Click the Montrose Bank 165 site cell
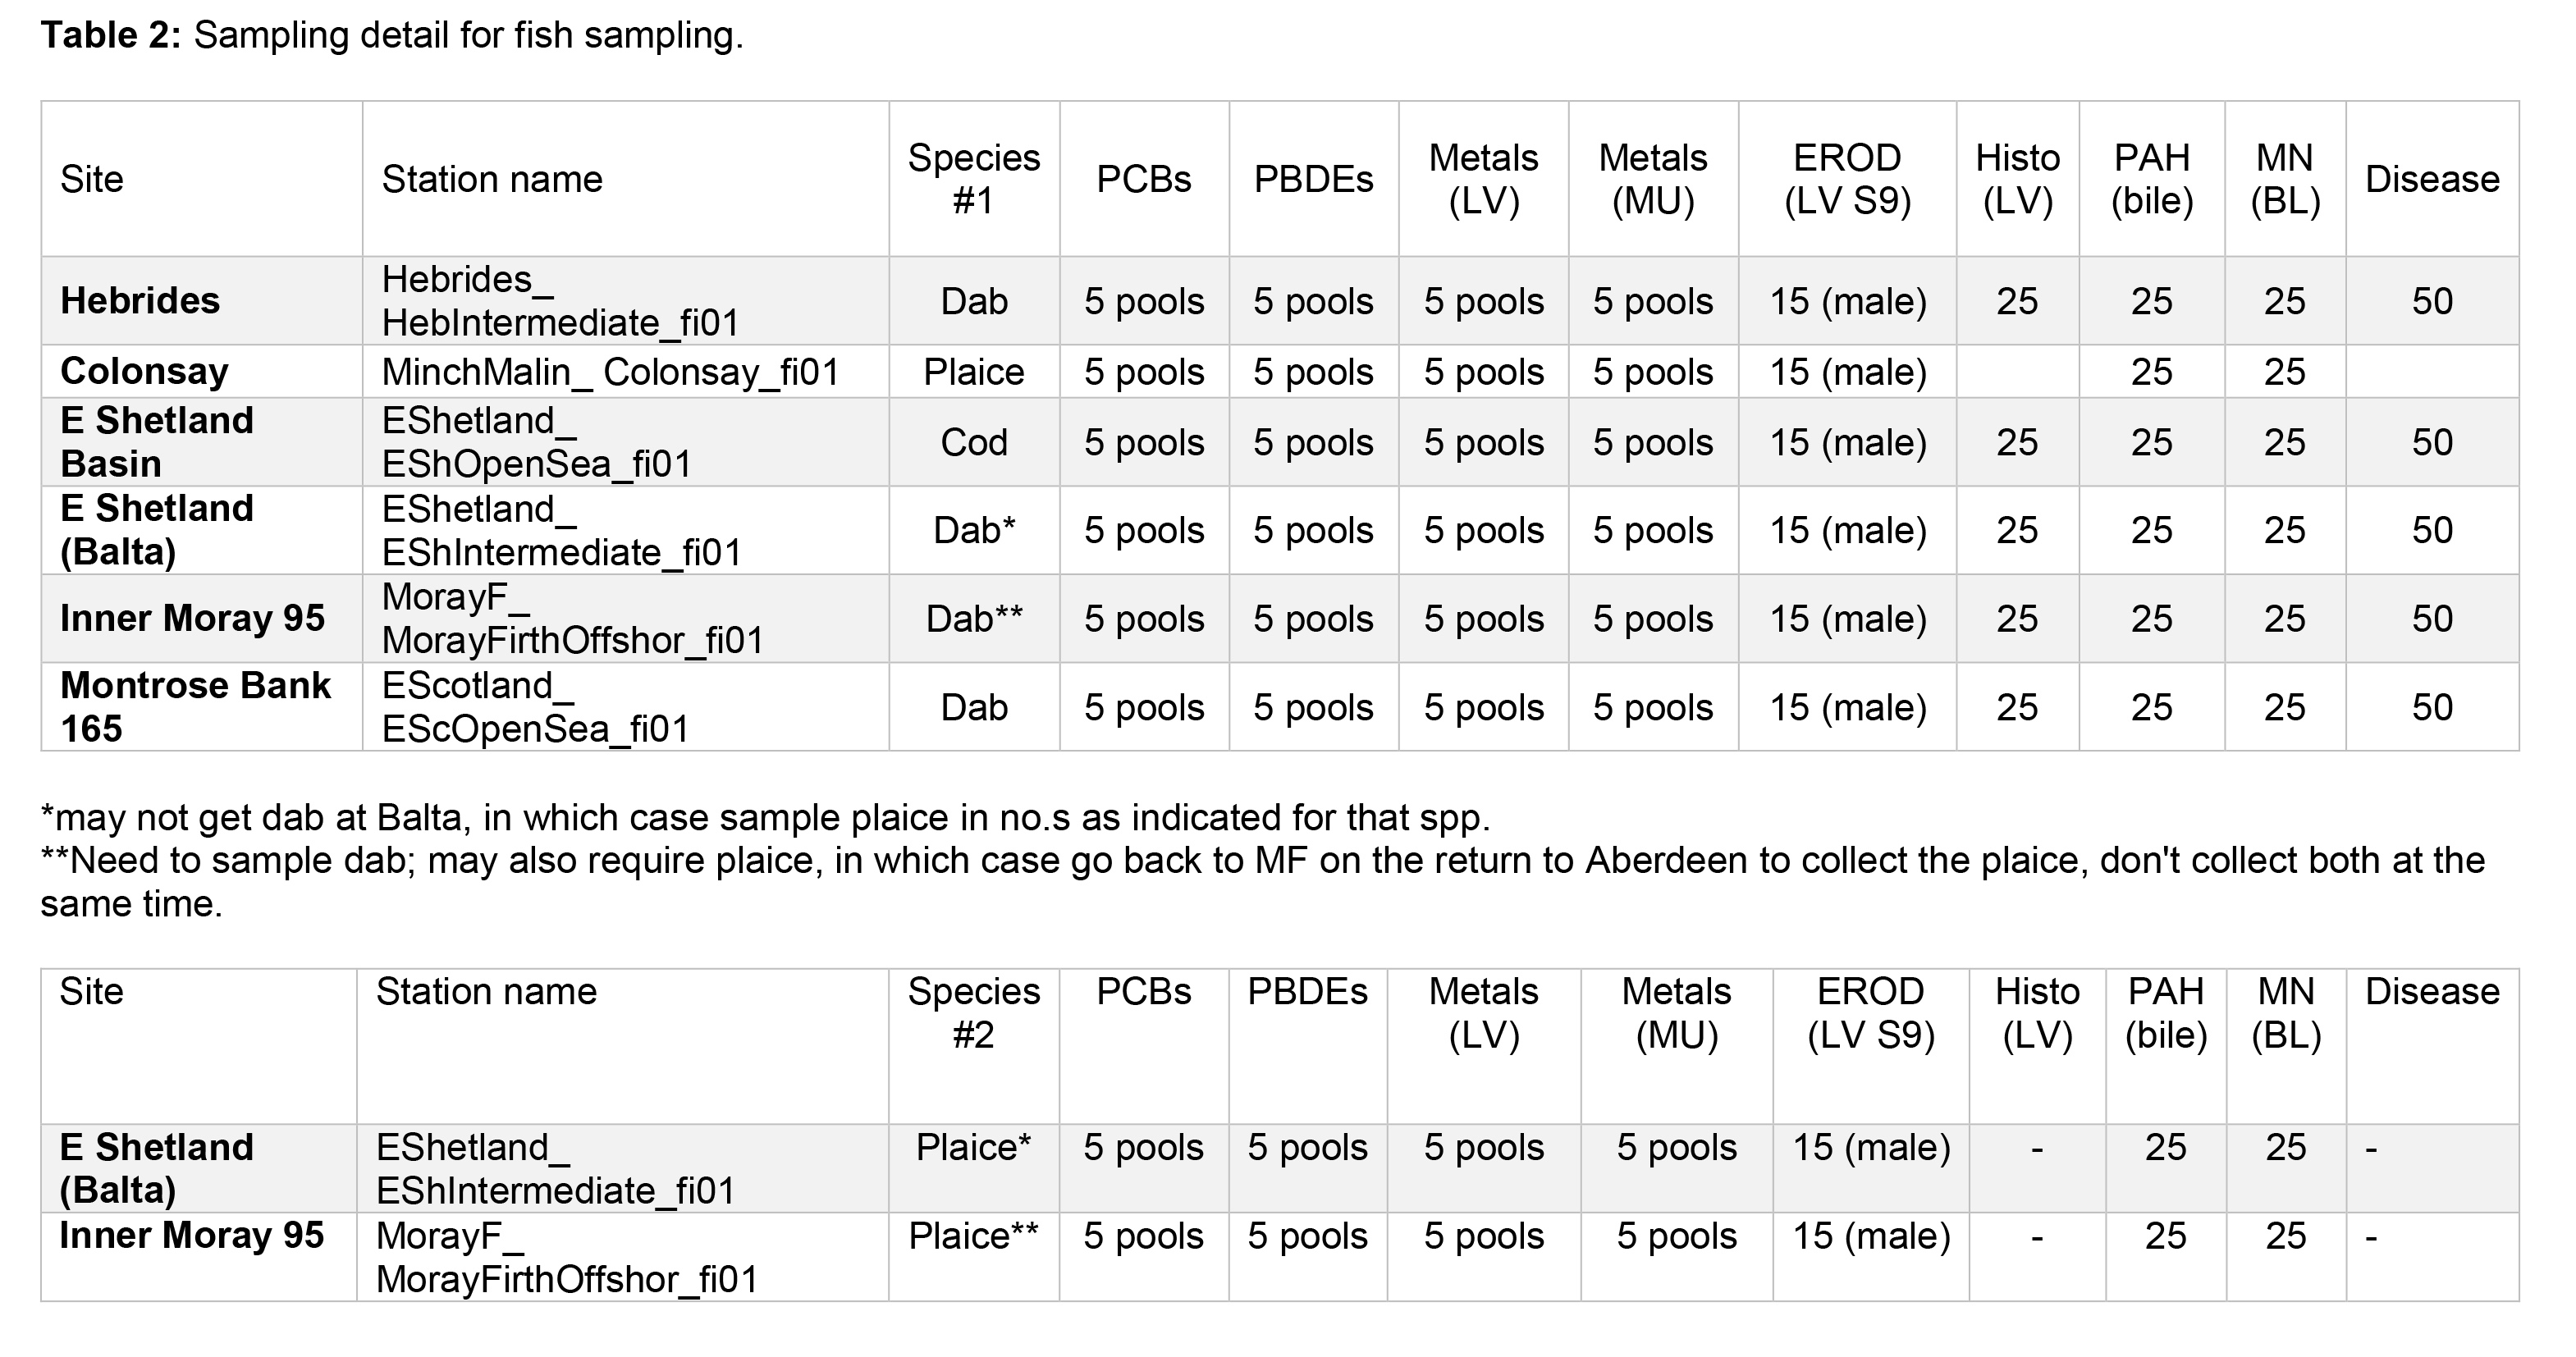The width and height of the screenshot is (2576, 1357). coord(195,707)
